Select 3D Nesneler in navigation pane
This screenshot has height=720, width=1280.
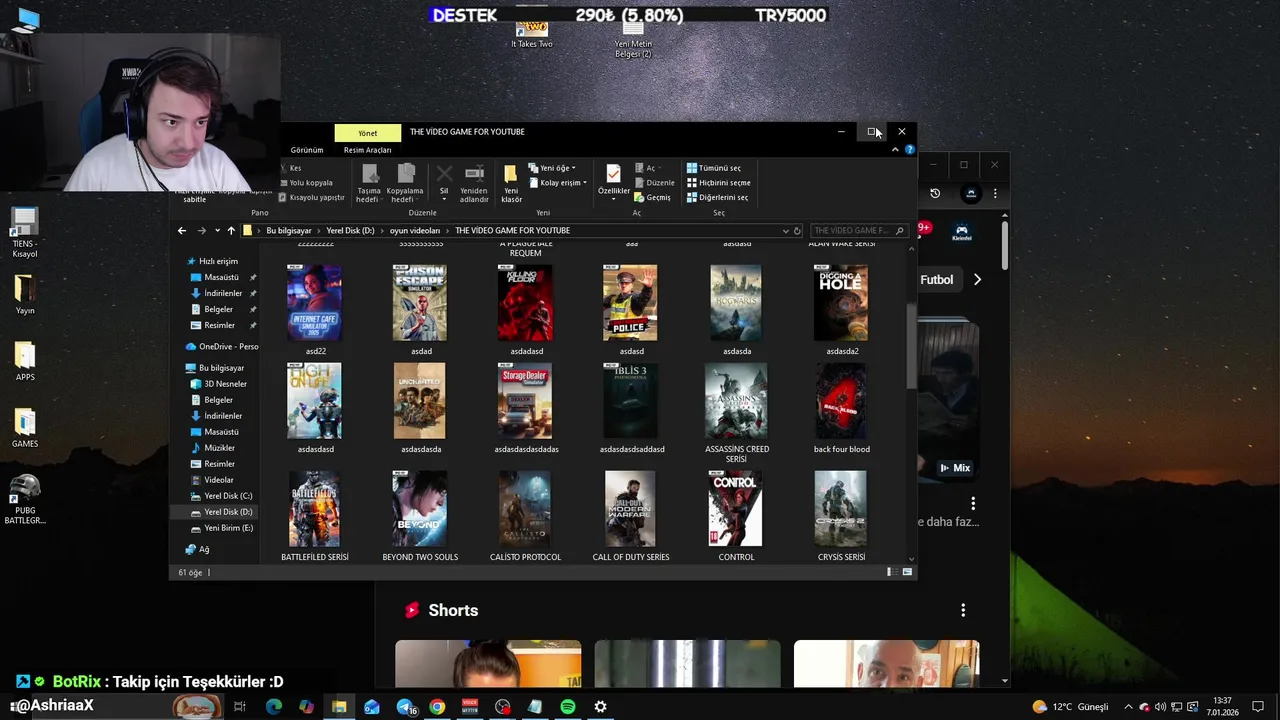(218, 384)
